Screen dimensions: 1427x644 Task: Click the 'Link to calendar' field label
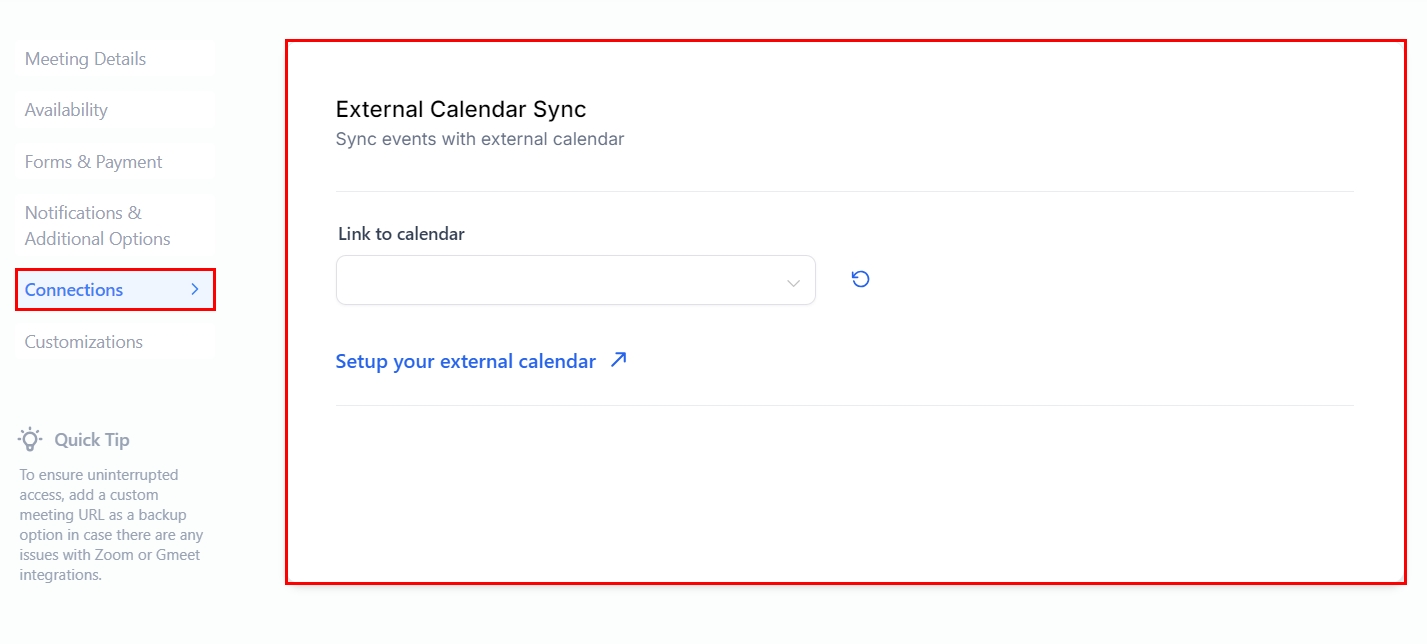coord(401,234)
